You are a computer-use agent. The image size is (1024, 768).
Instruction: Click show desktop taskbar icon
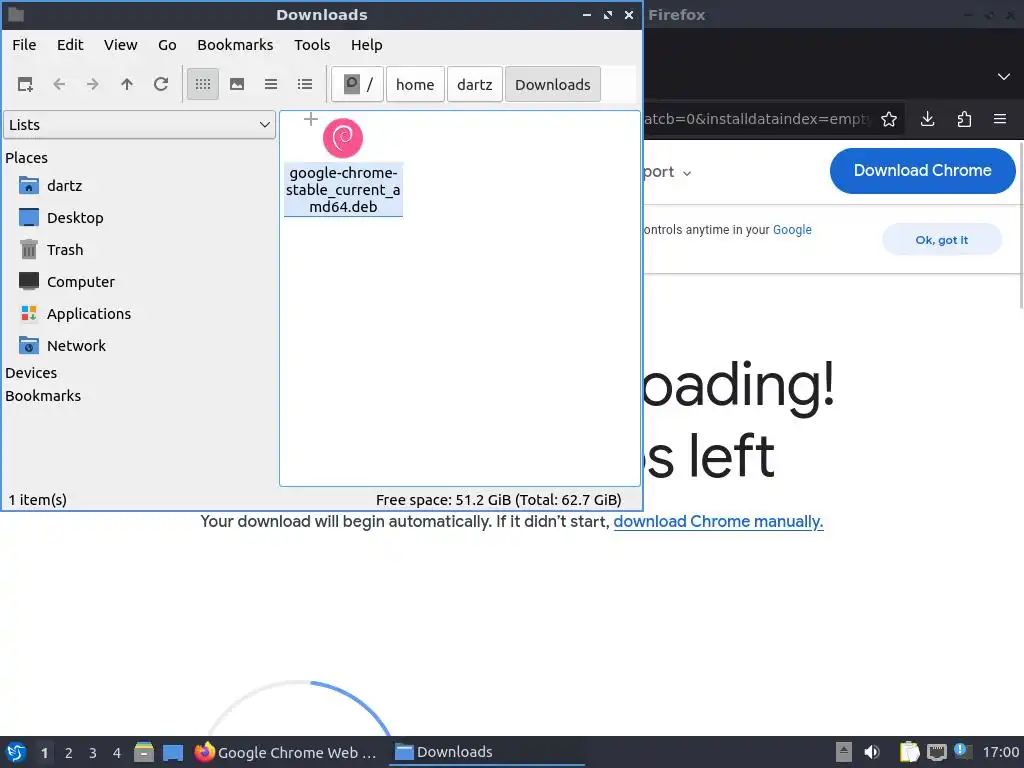[x=173, y=752]
